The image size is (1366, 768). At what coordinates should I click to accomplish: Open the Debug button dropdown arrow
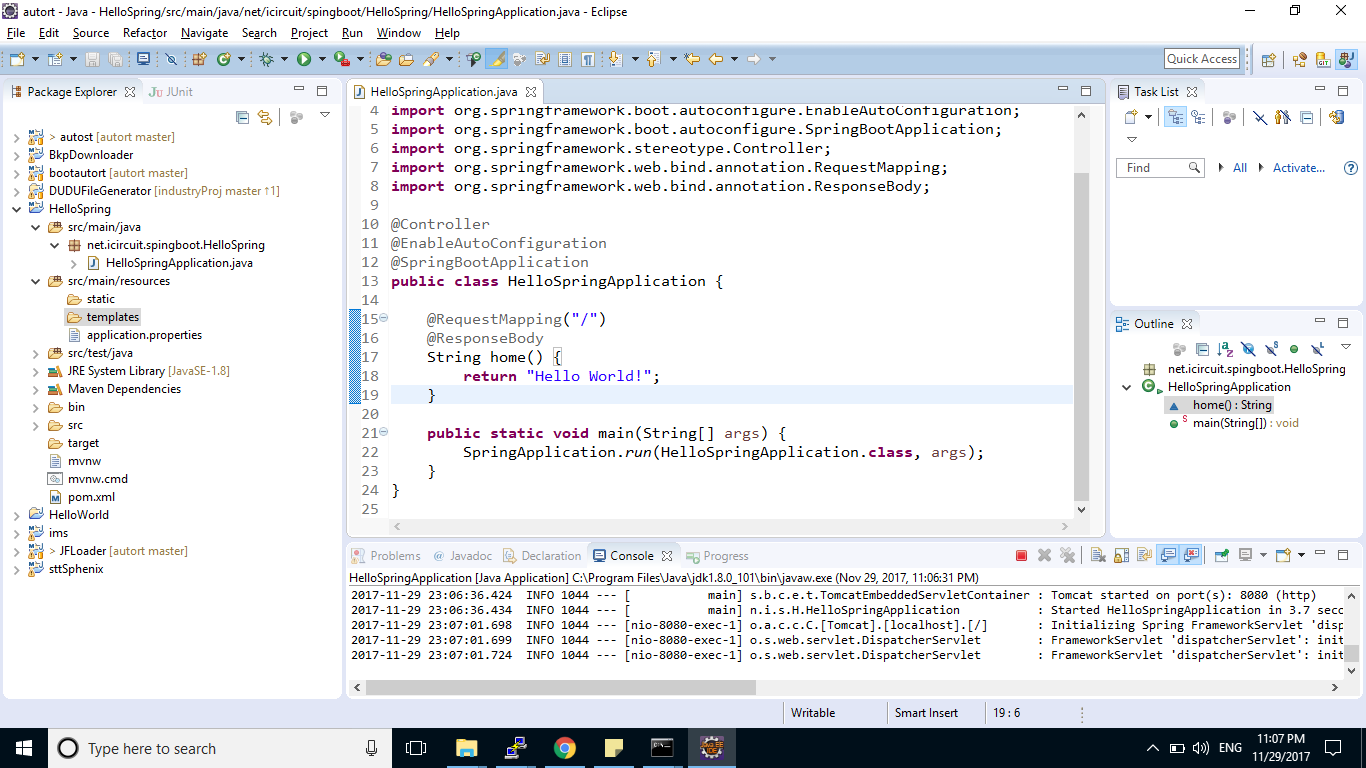click(284, 59)
